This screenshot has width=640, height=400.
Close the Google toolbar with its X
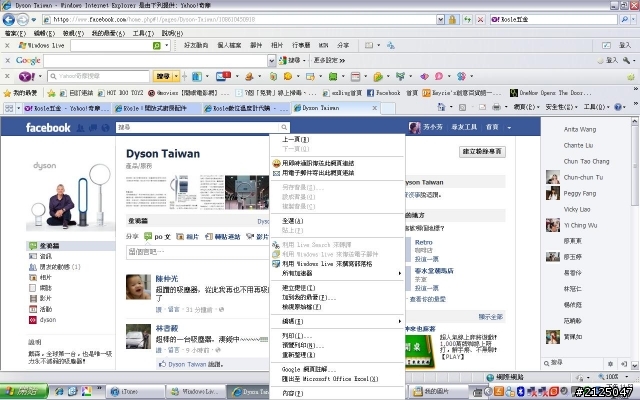click(x=7, y=60)
